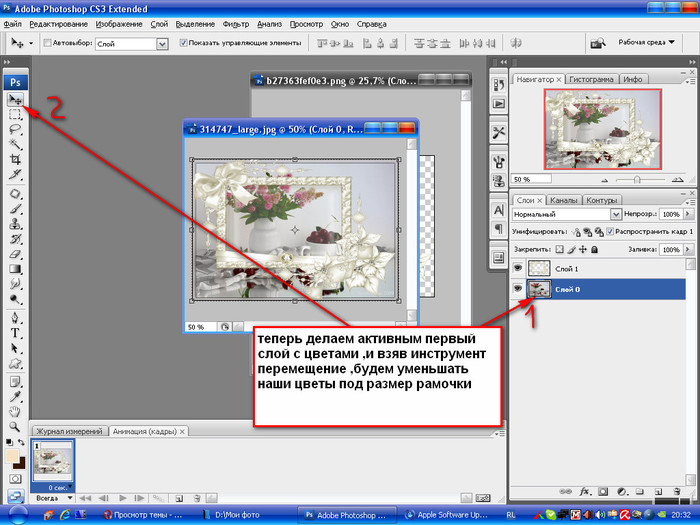Click the foreground color swatch
This screenshot has height=525, width=700.
pos(12,456)
